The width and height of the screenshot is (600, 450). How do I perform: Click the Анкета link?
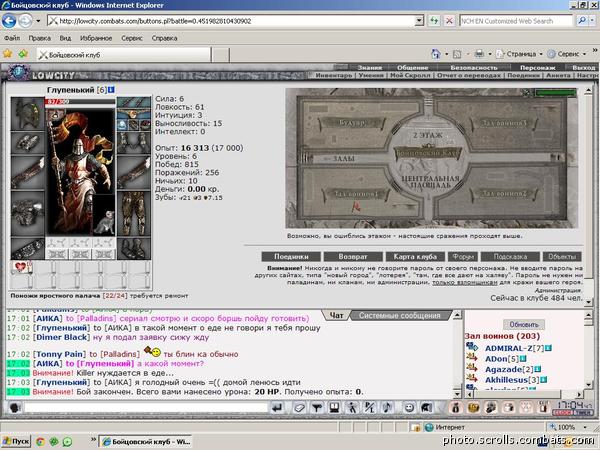558,75
